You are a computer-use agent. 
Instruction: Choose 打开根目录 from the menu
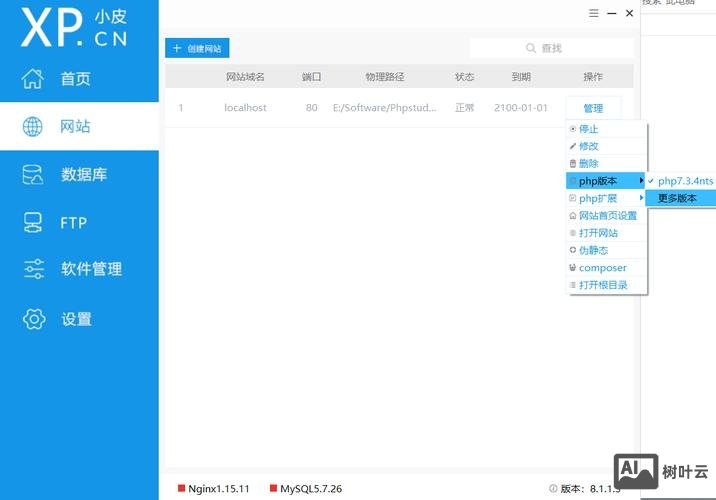click(606, 285)
